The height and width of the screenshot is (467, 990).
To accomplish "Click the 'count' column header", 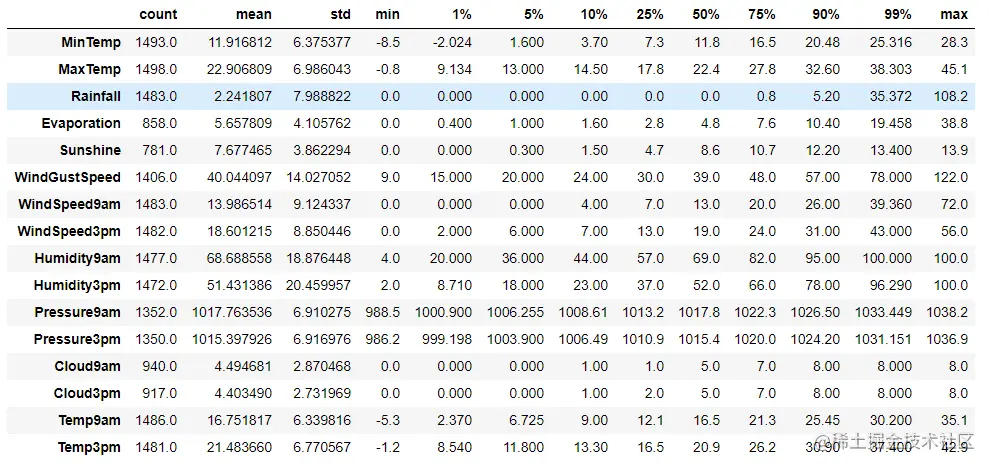I will pos(158,15).
